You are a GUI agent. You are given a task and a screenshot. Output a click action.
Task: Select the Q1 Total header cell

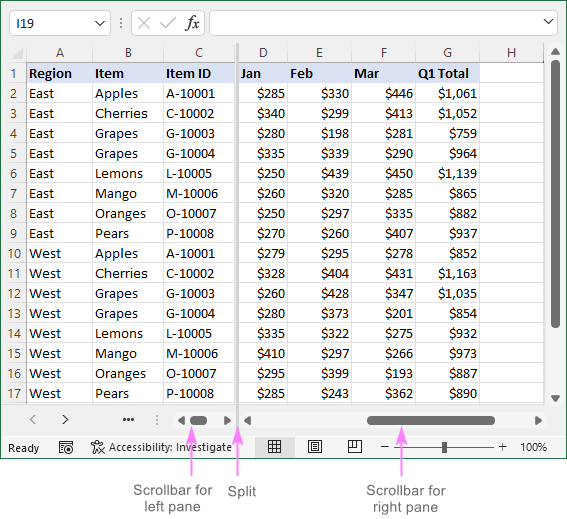[x=448, y=73]
